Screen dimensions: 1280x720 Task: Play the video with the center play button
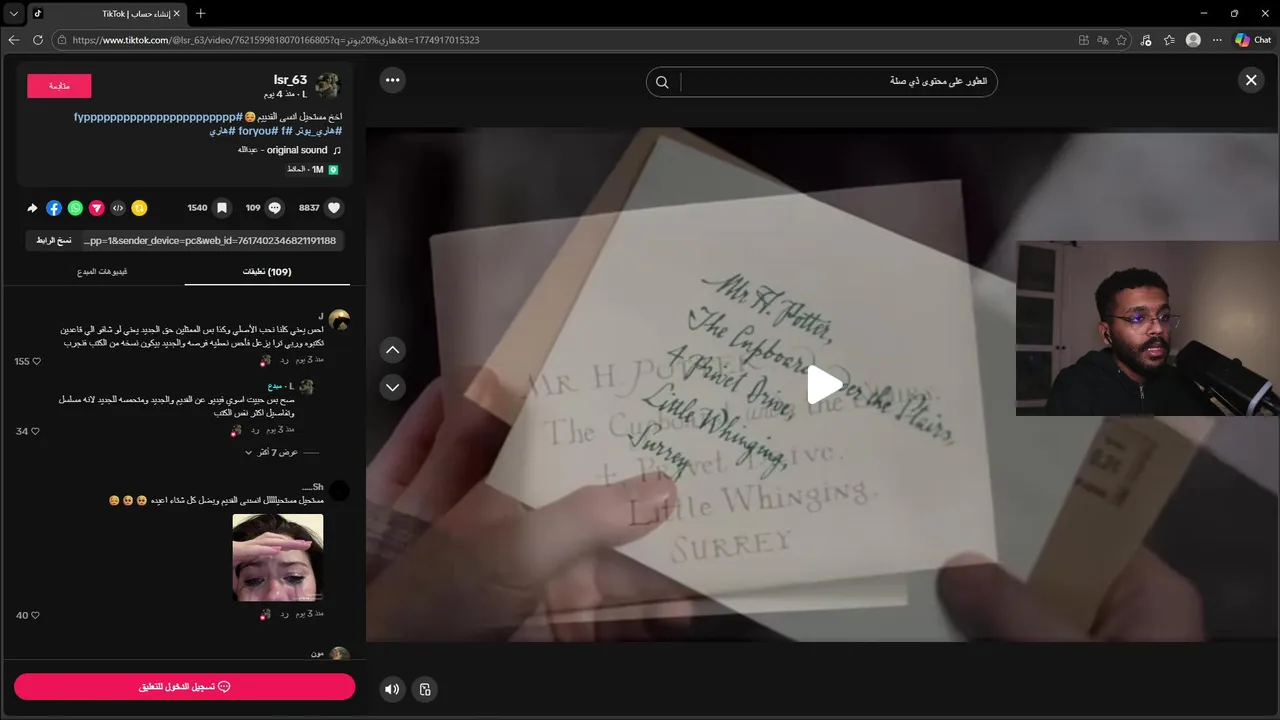824,385
